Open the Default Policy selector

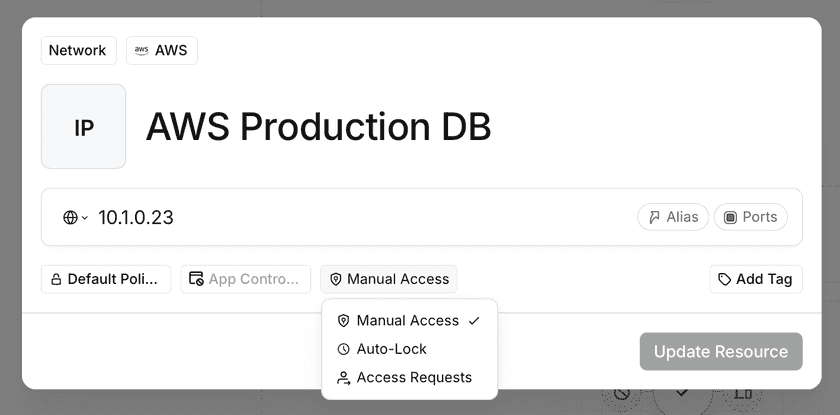[x=106, y=279]
